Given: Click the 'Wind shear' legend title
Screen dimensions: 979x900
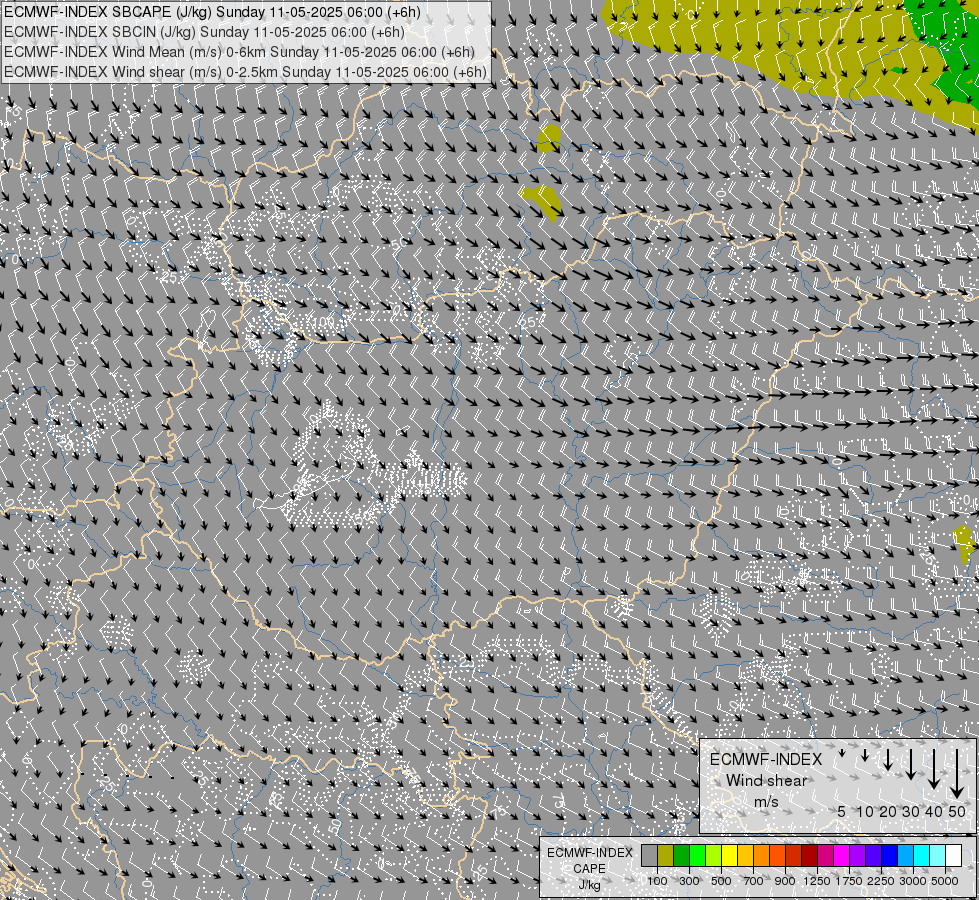Looking at the screenshot, I should (766, 780).
